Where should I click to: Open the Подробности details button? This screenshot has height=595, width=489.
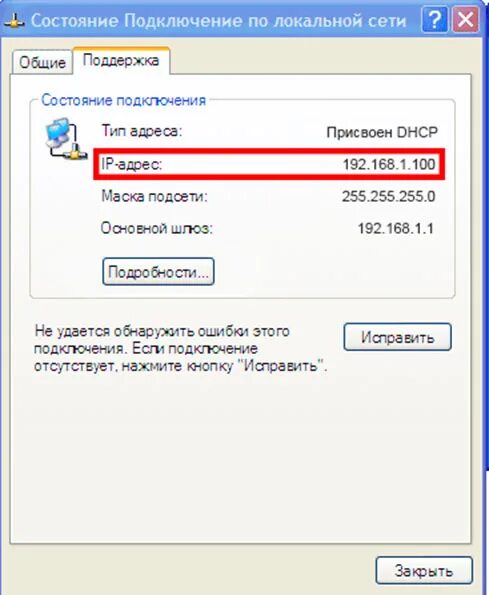[158, 272]
